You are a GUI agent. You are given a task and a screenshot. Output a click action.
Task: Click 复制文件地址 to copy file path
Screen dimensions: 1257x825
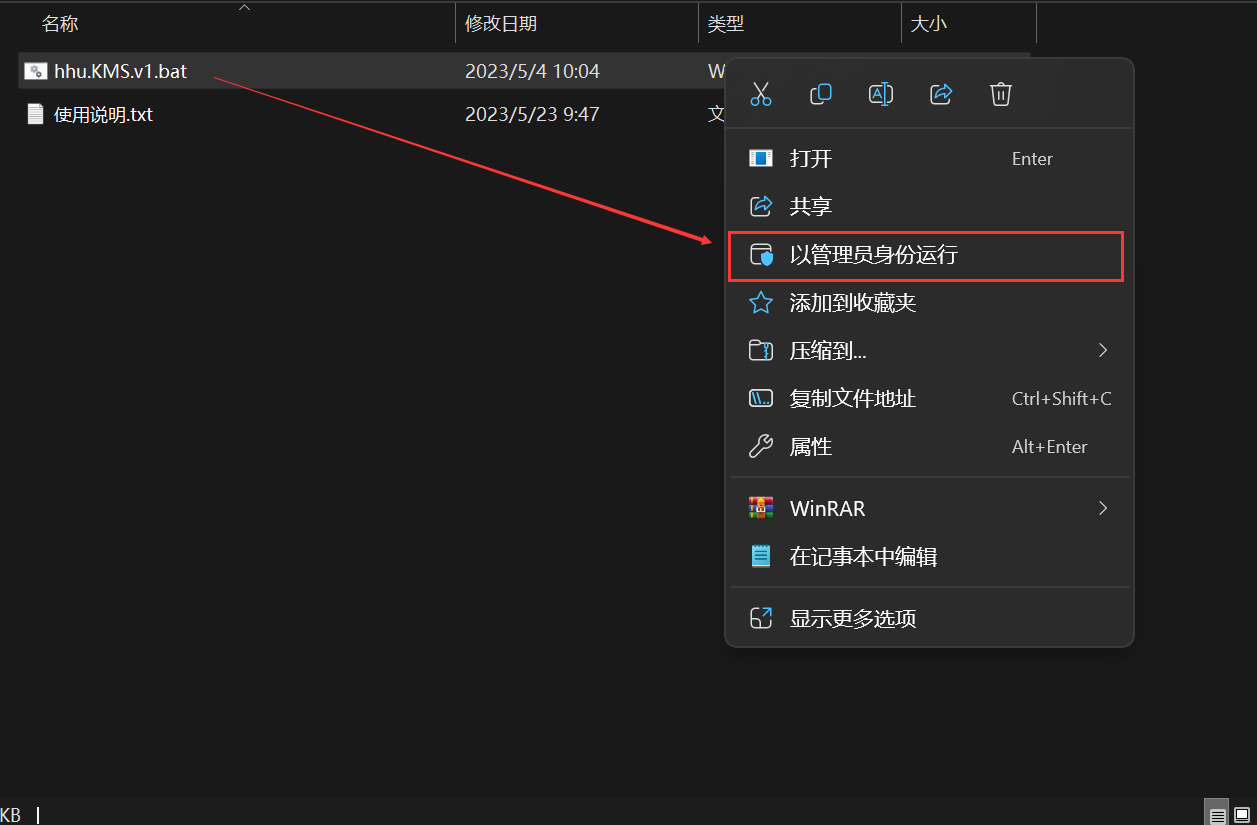(x=851, y=398)
